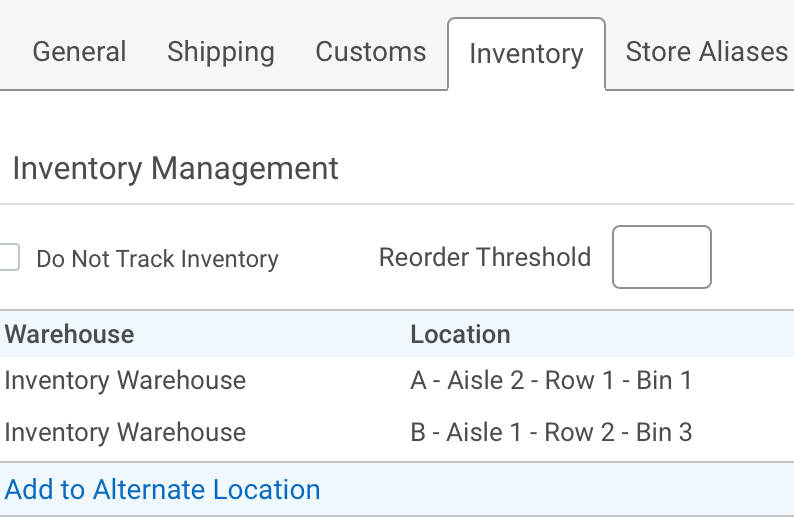Select the first Inventory Warehouse cell
The height and width of the screenshot is (522, 794).
[125, 381]
